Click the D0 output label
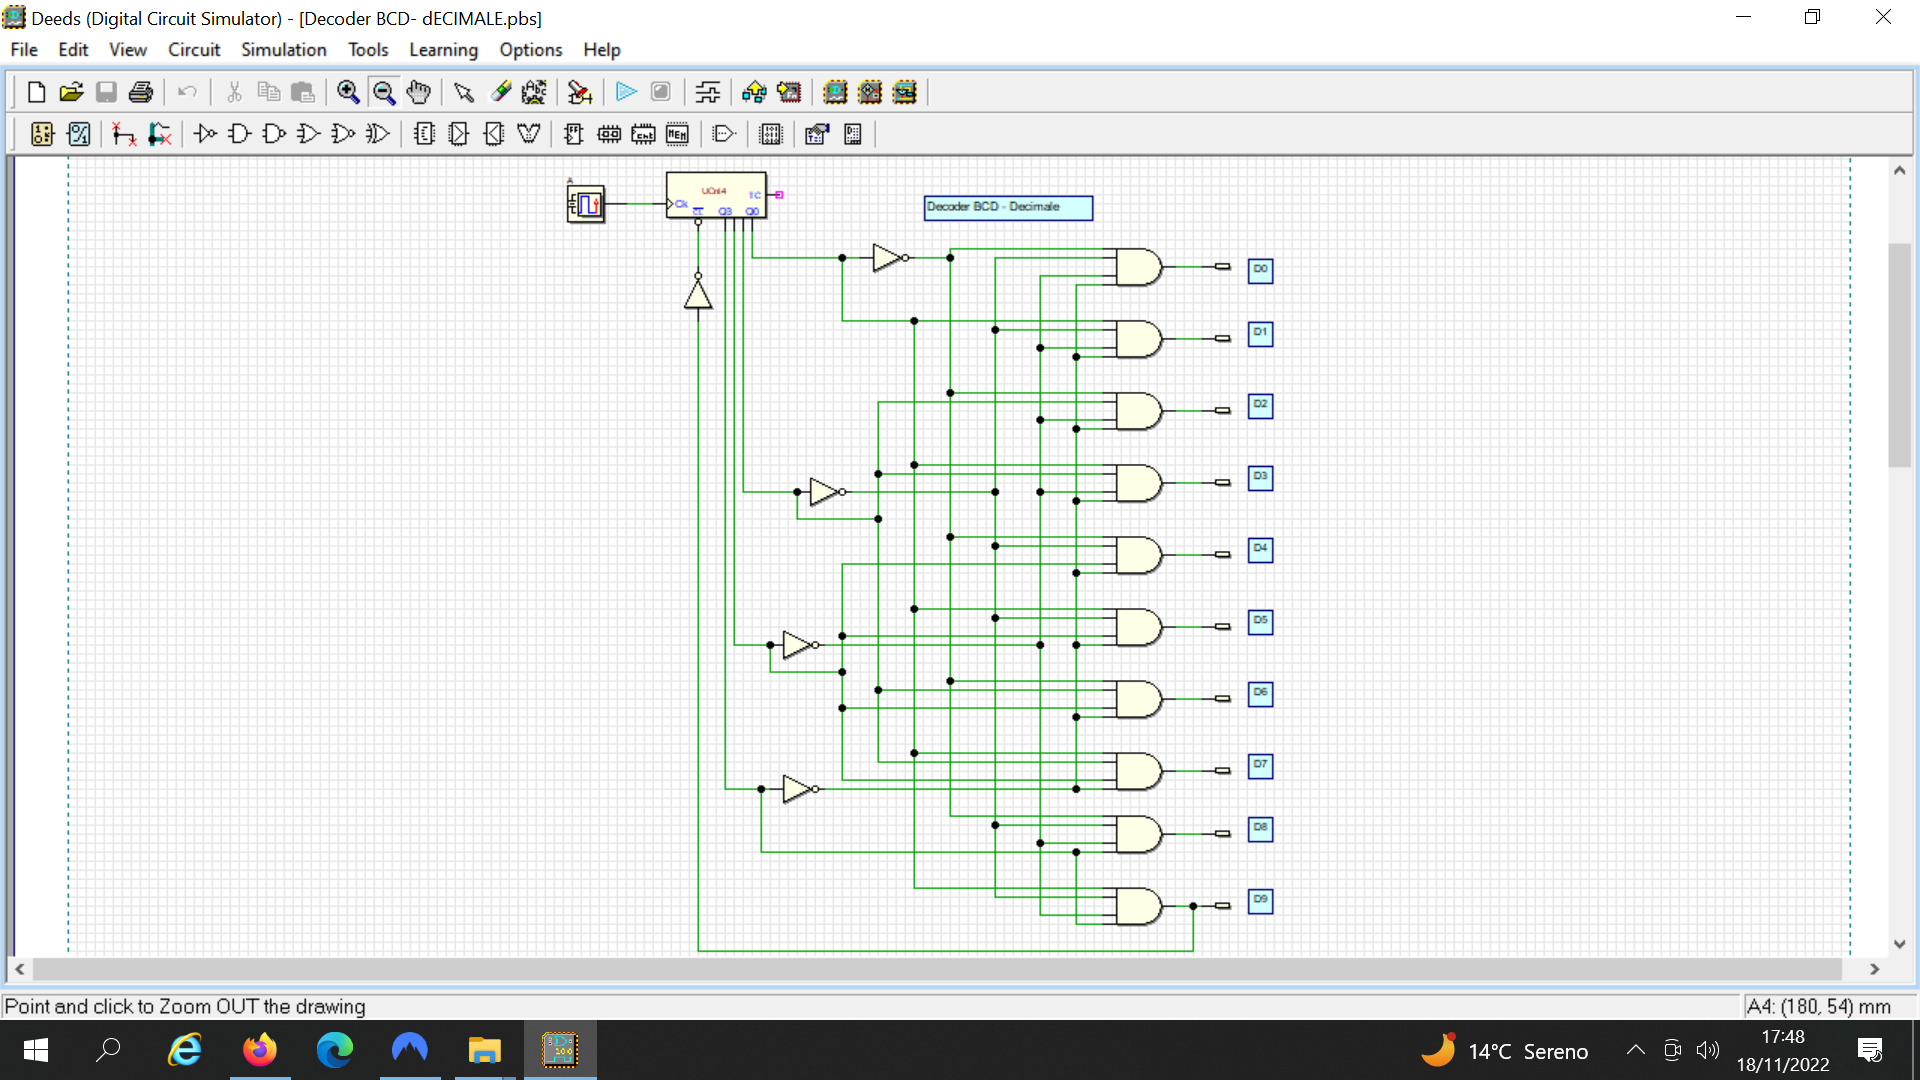This screenshot has height=1080, width=1920. [1260, 270]
